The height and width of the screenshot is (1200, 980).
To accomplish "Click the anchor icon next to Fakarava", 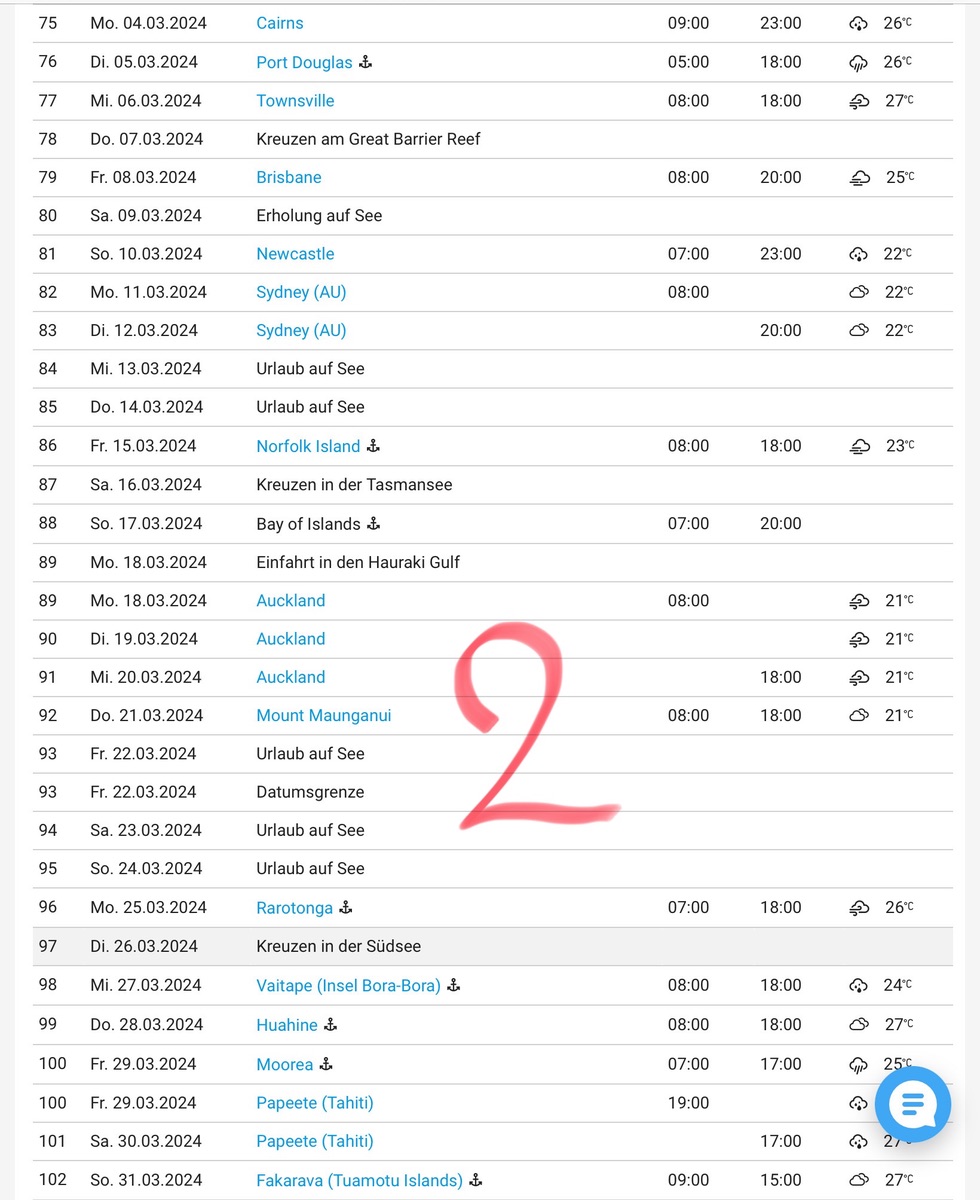I will point(476,1180).
